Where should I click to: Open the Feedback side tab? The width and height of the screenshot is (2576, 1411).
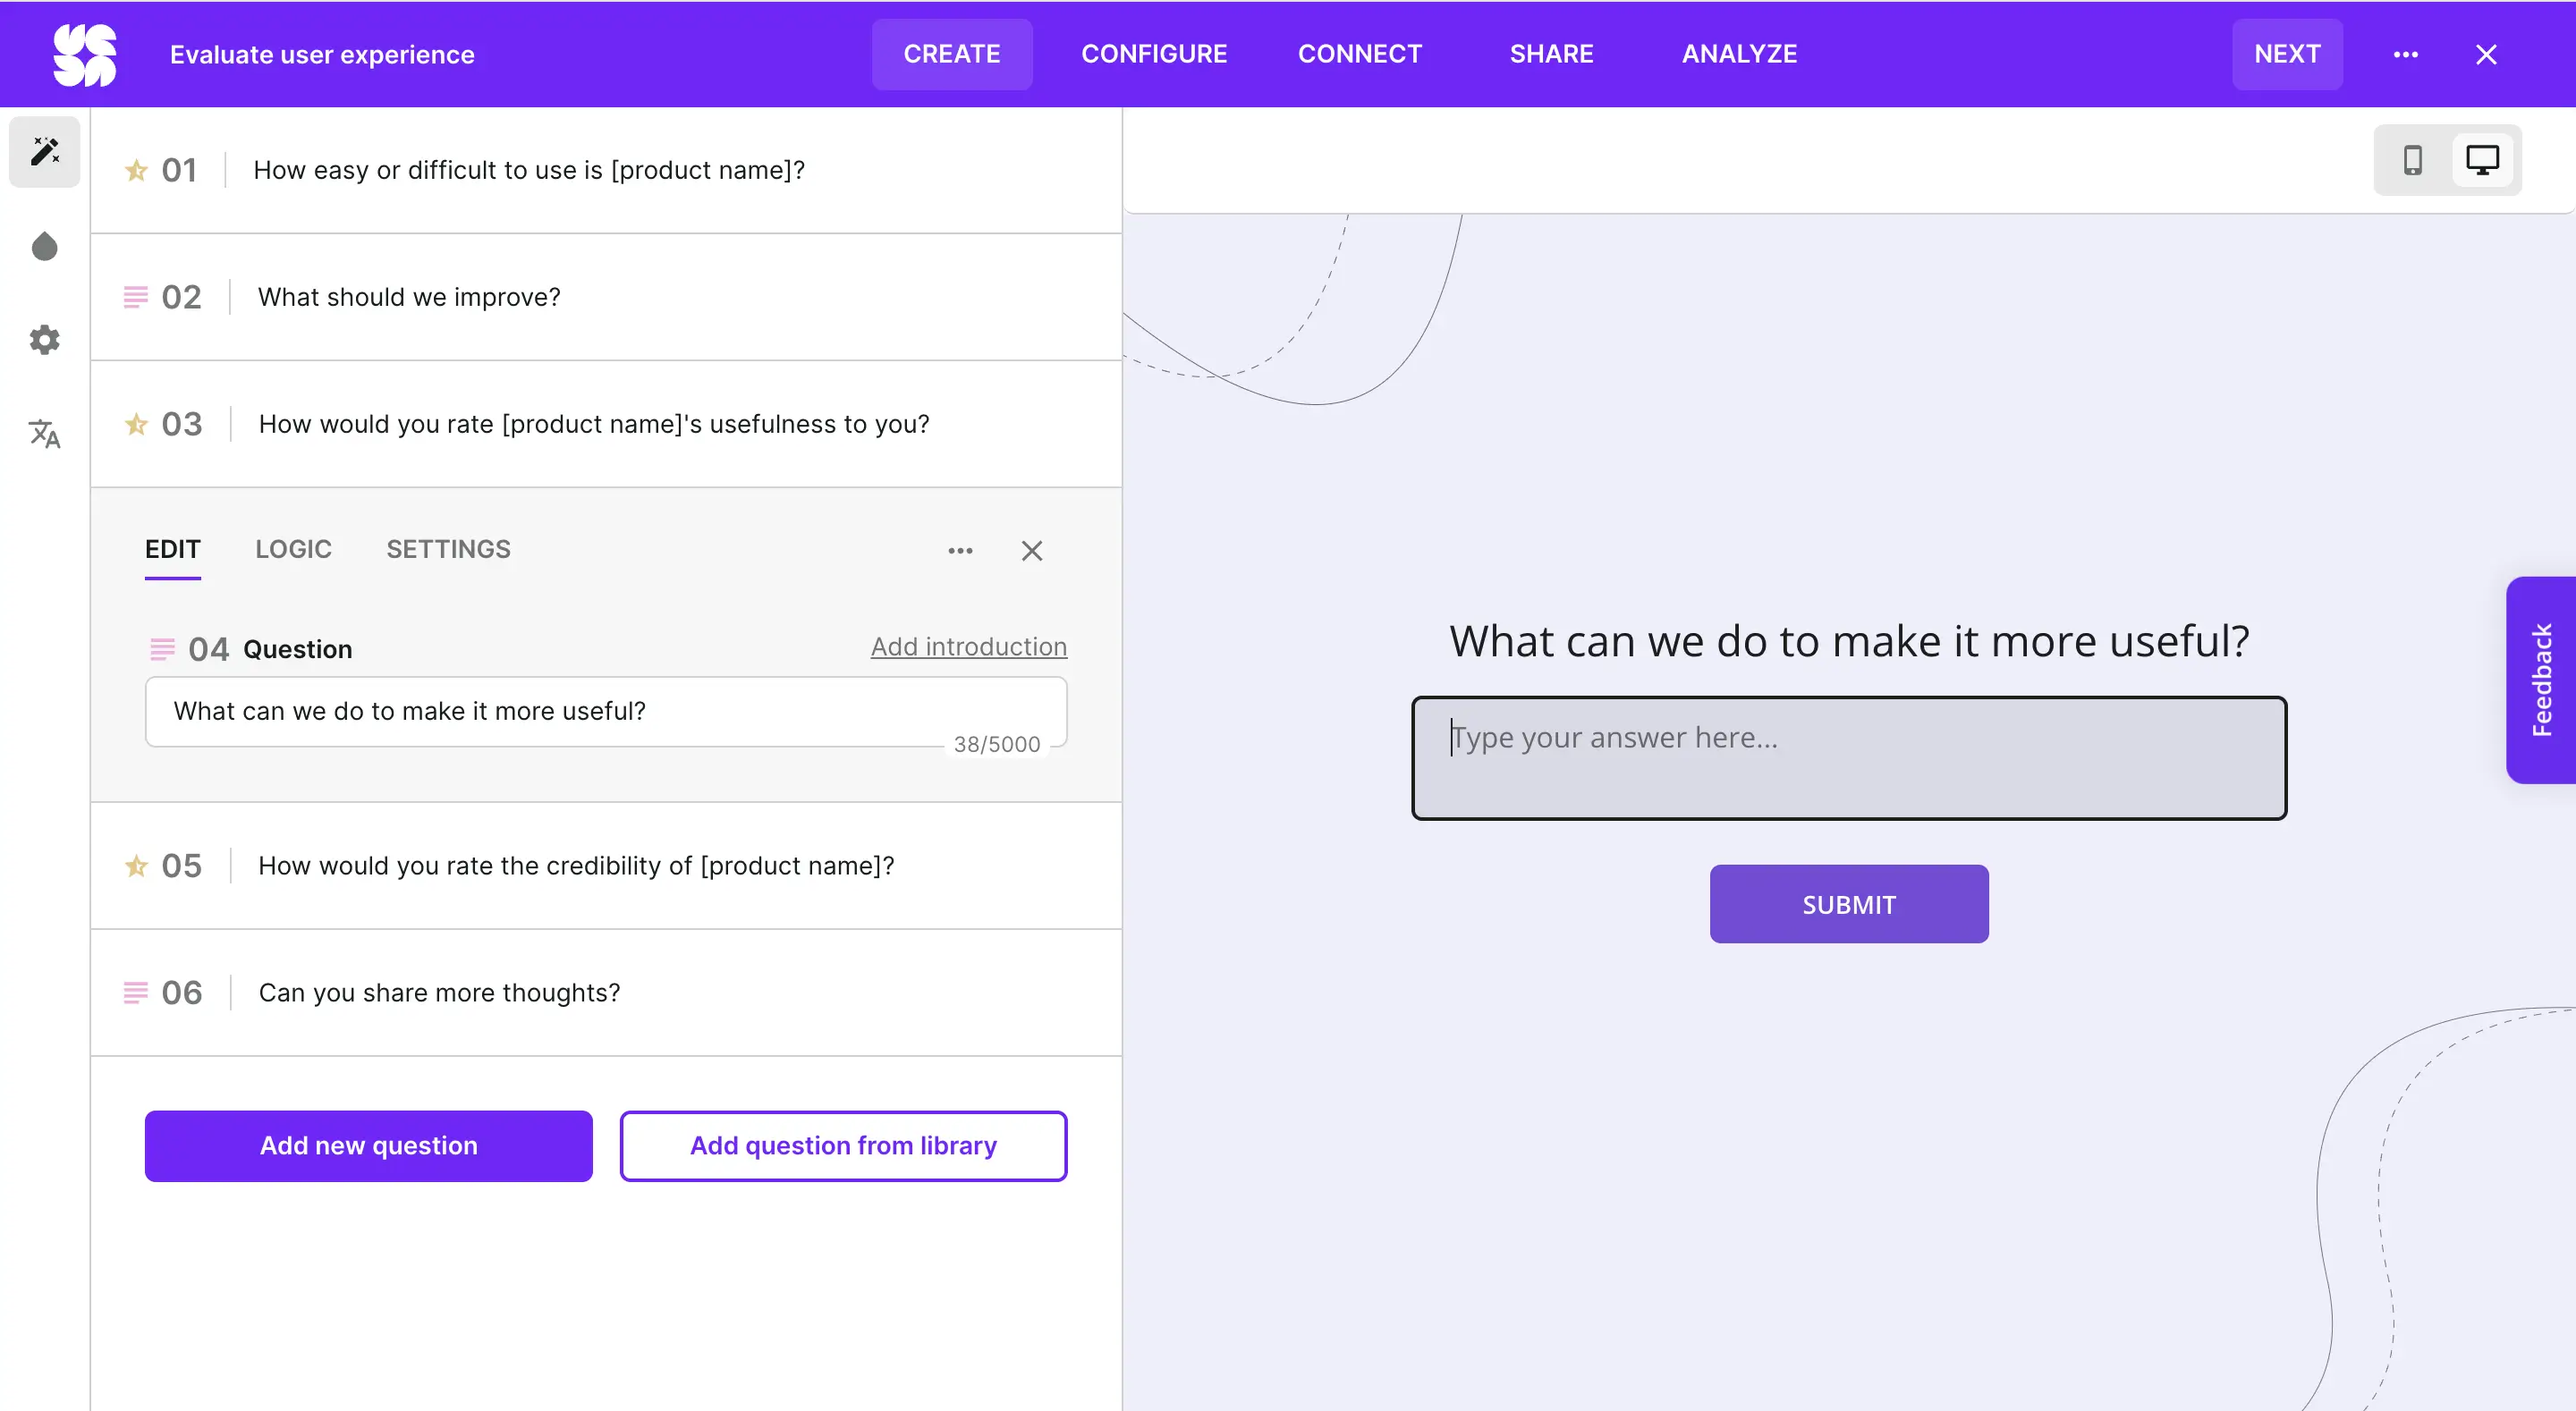pos(2541,680)
